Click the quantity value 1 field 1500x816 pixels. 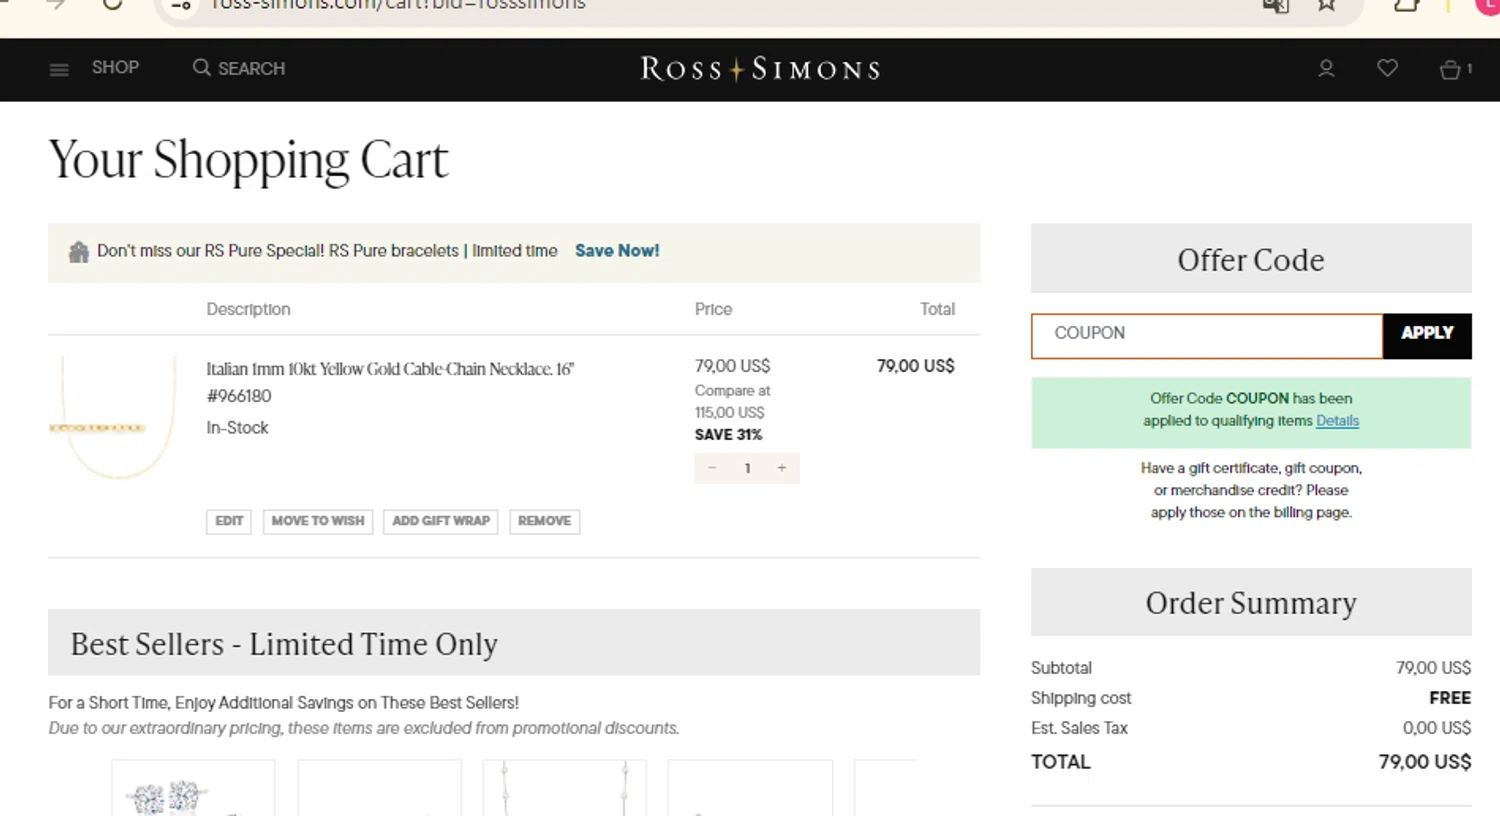point(747,468)
